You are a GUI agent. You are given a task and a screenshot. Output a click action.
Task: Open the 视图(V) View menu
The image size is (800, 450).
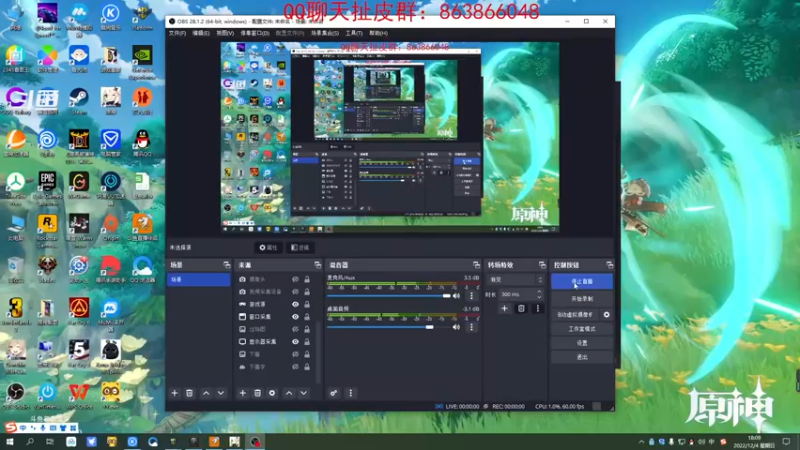[225, 33]
